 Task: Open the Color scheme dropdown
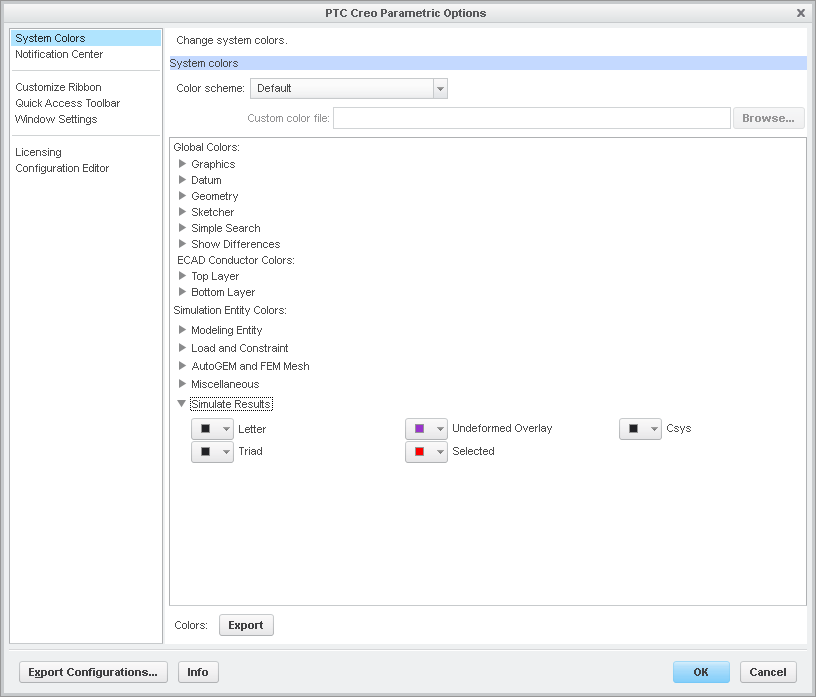[440, 88]
